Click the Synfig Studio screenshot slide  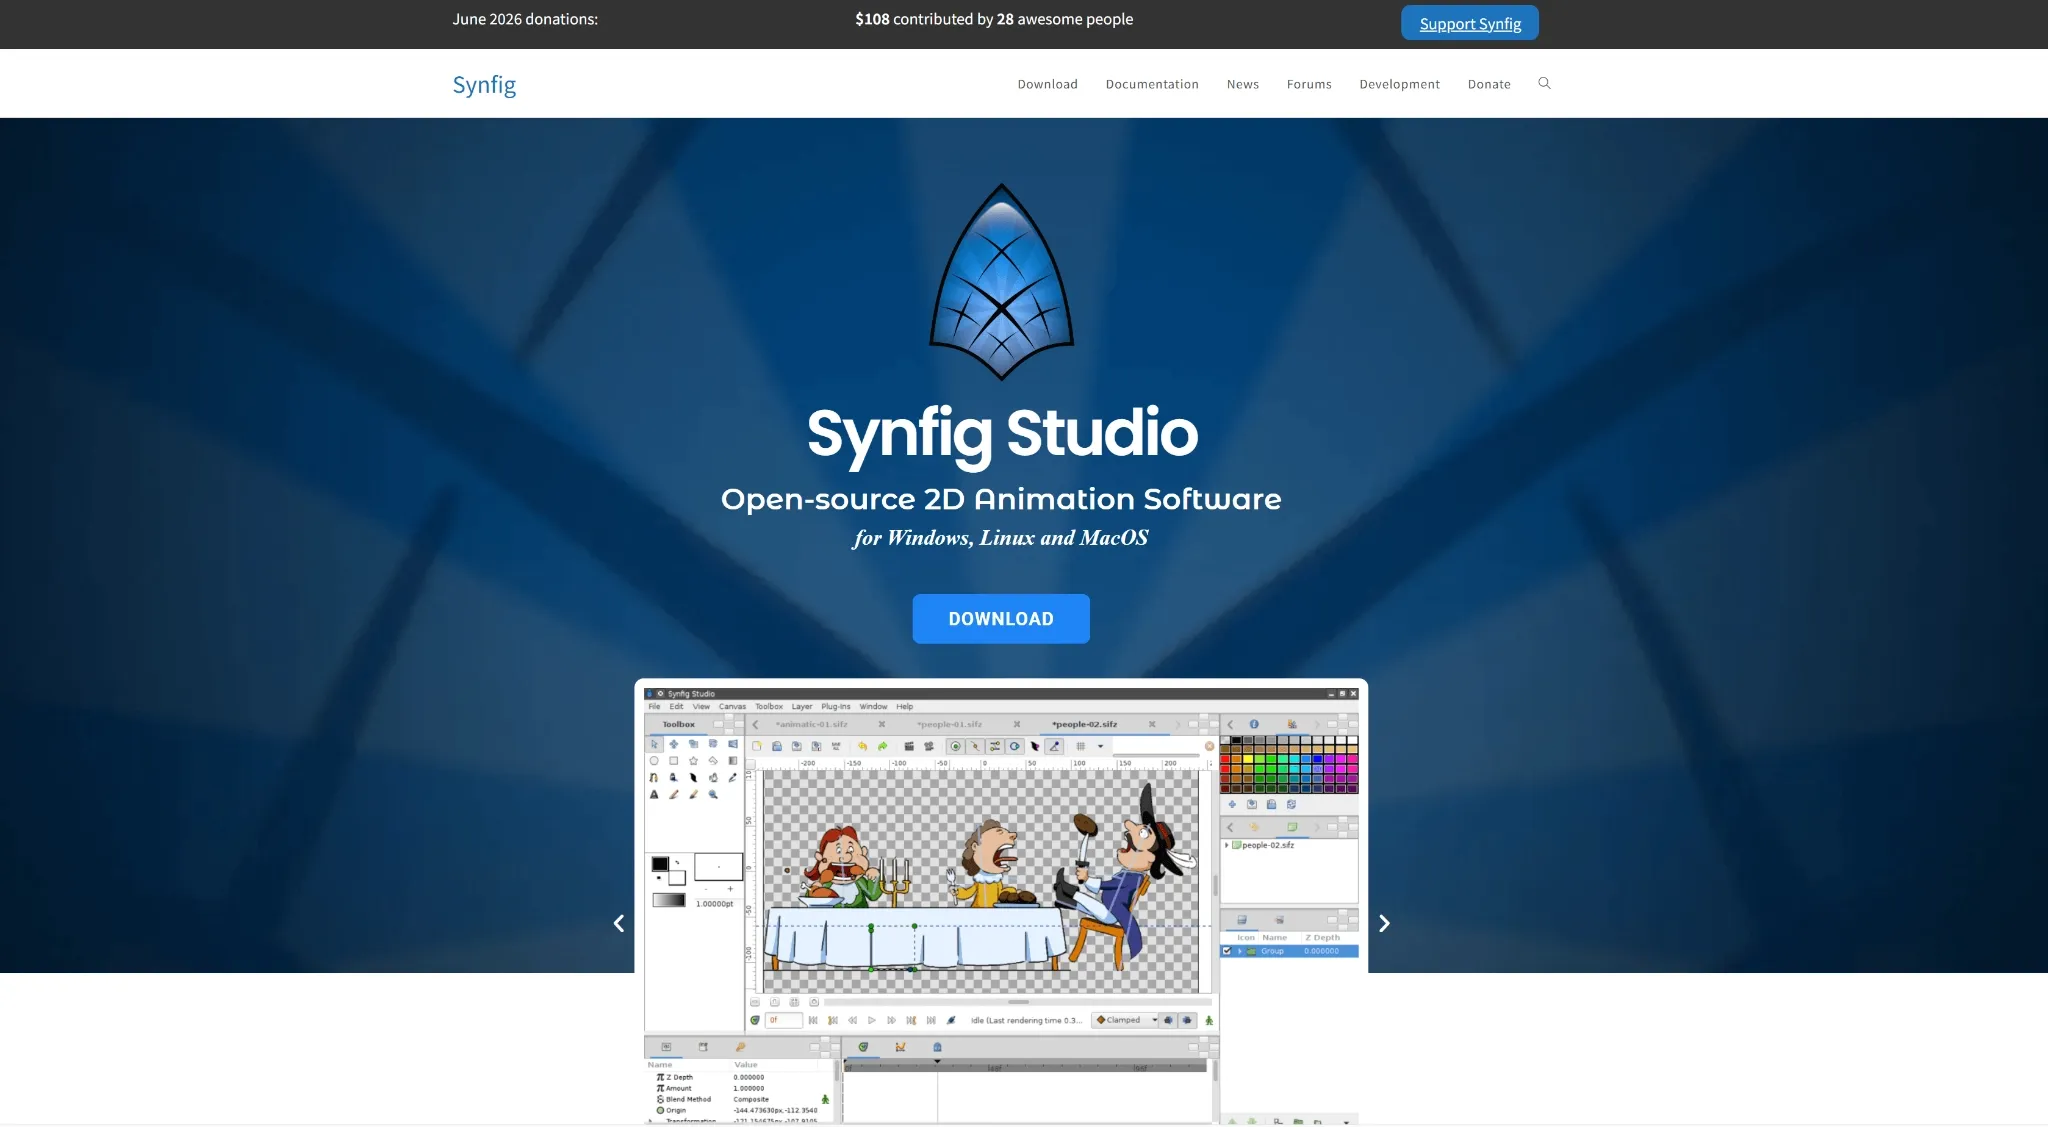[1001, 902]
